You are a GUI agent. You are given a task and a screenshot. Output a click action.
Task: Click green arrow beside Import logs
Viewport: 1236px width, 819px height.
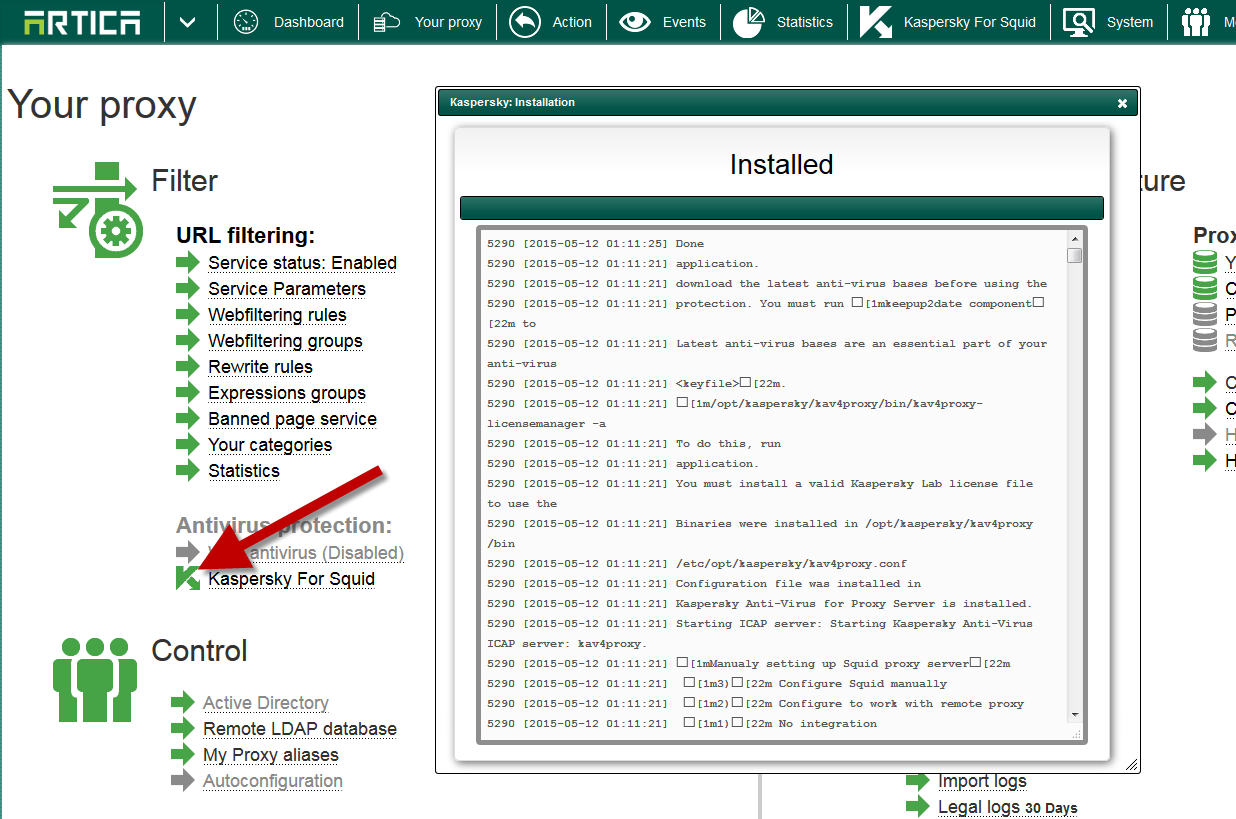pyautogui.click(x=918, y=780)
